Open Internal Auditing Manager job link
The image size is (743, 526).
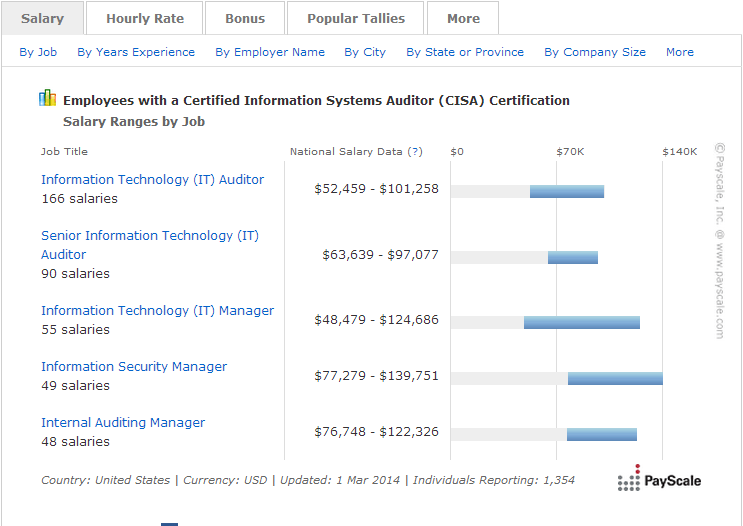point(123,423)
